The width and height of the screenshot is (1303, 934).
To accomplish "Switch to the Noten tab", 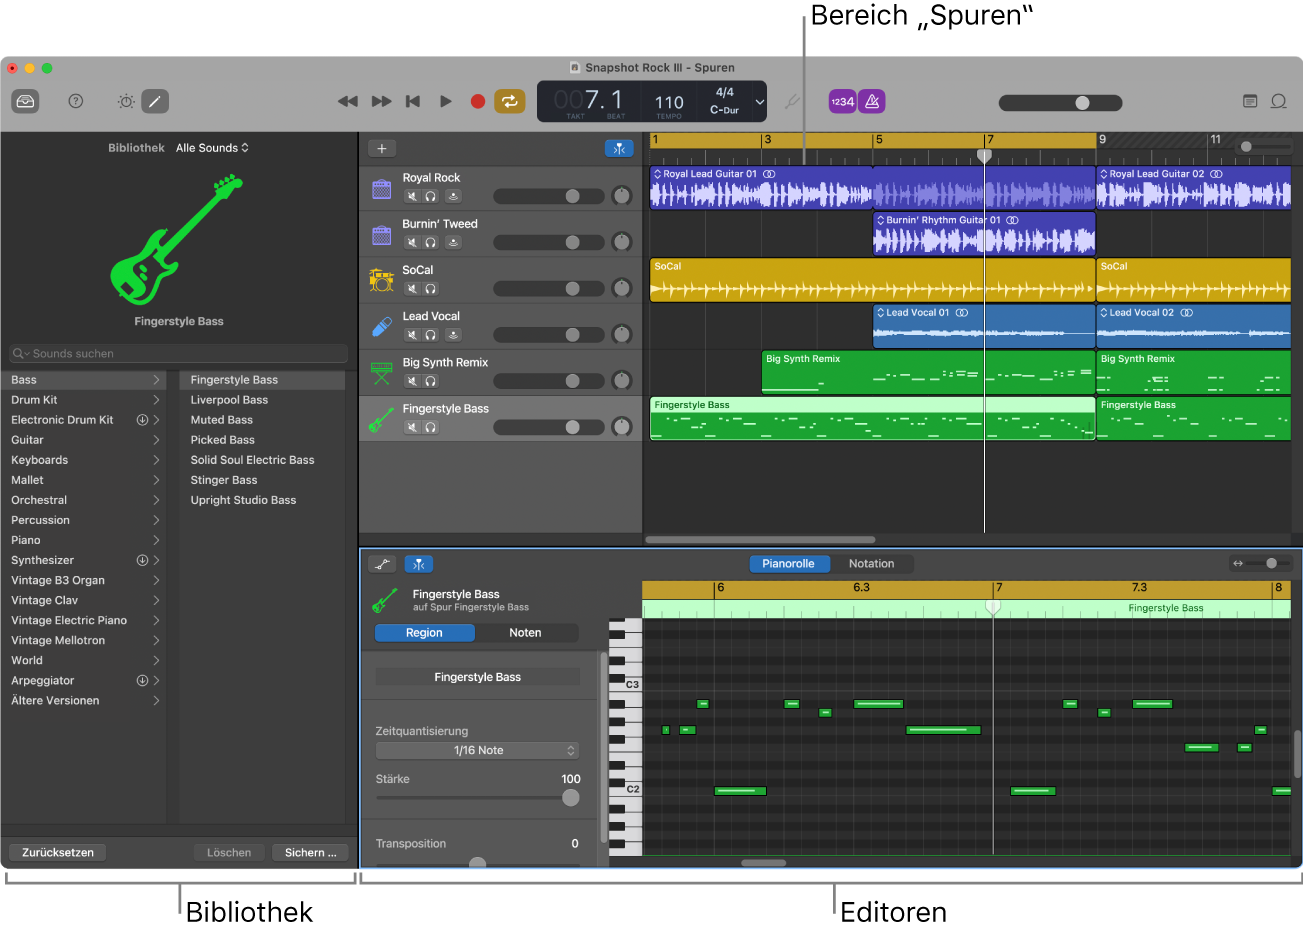I will click(x=527, y=632).
